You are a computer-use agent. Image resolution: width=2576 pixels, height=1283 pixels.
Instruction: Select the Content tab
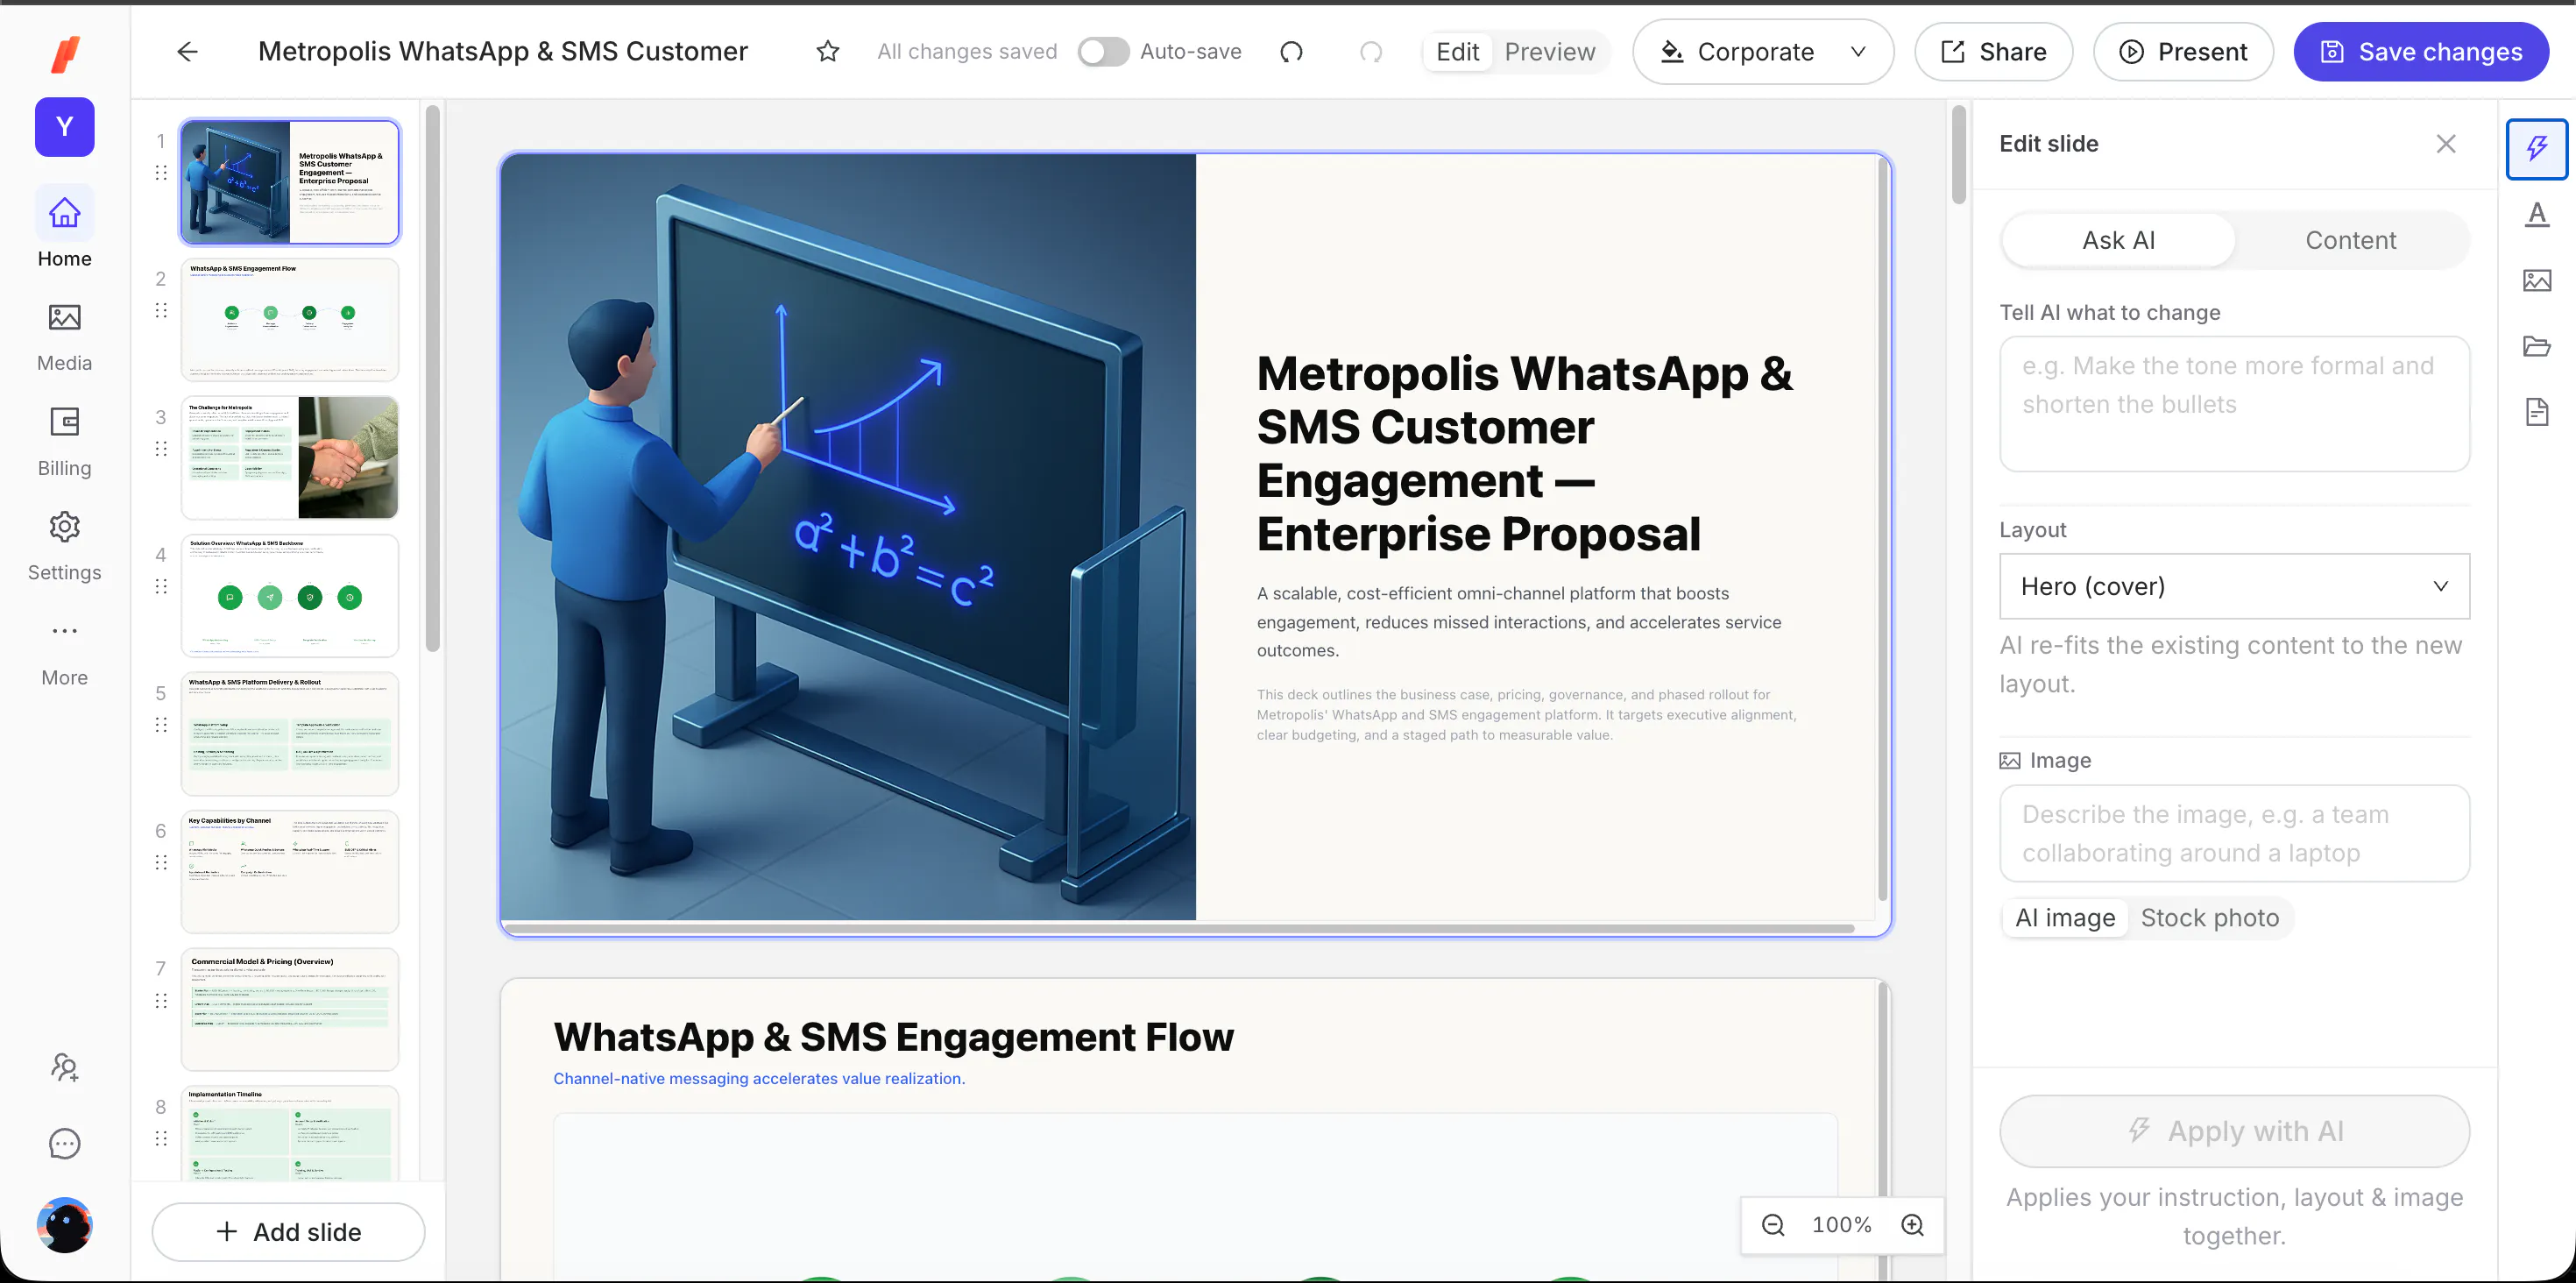(2350, 240)
